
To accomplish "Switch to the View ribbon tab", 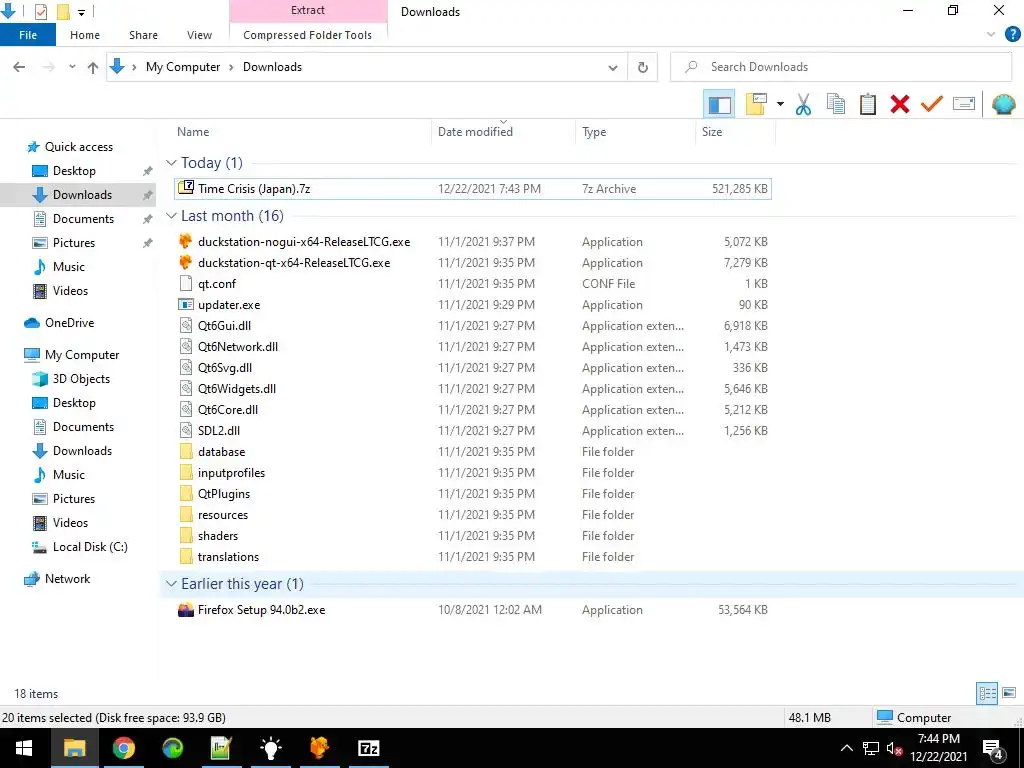I will click(199, 35).
